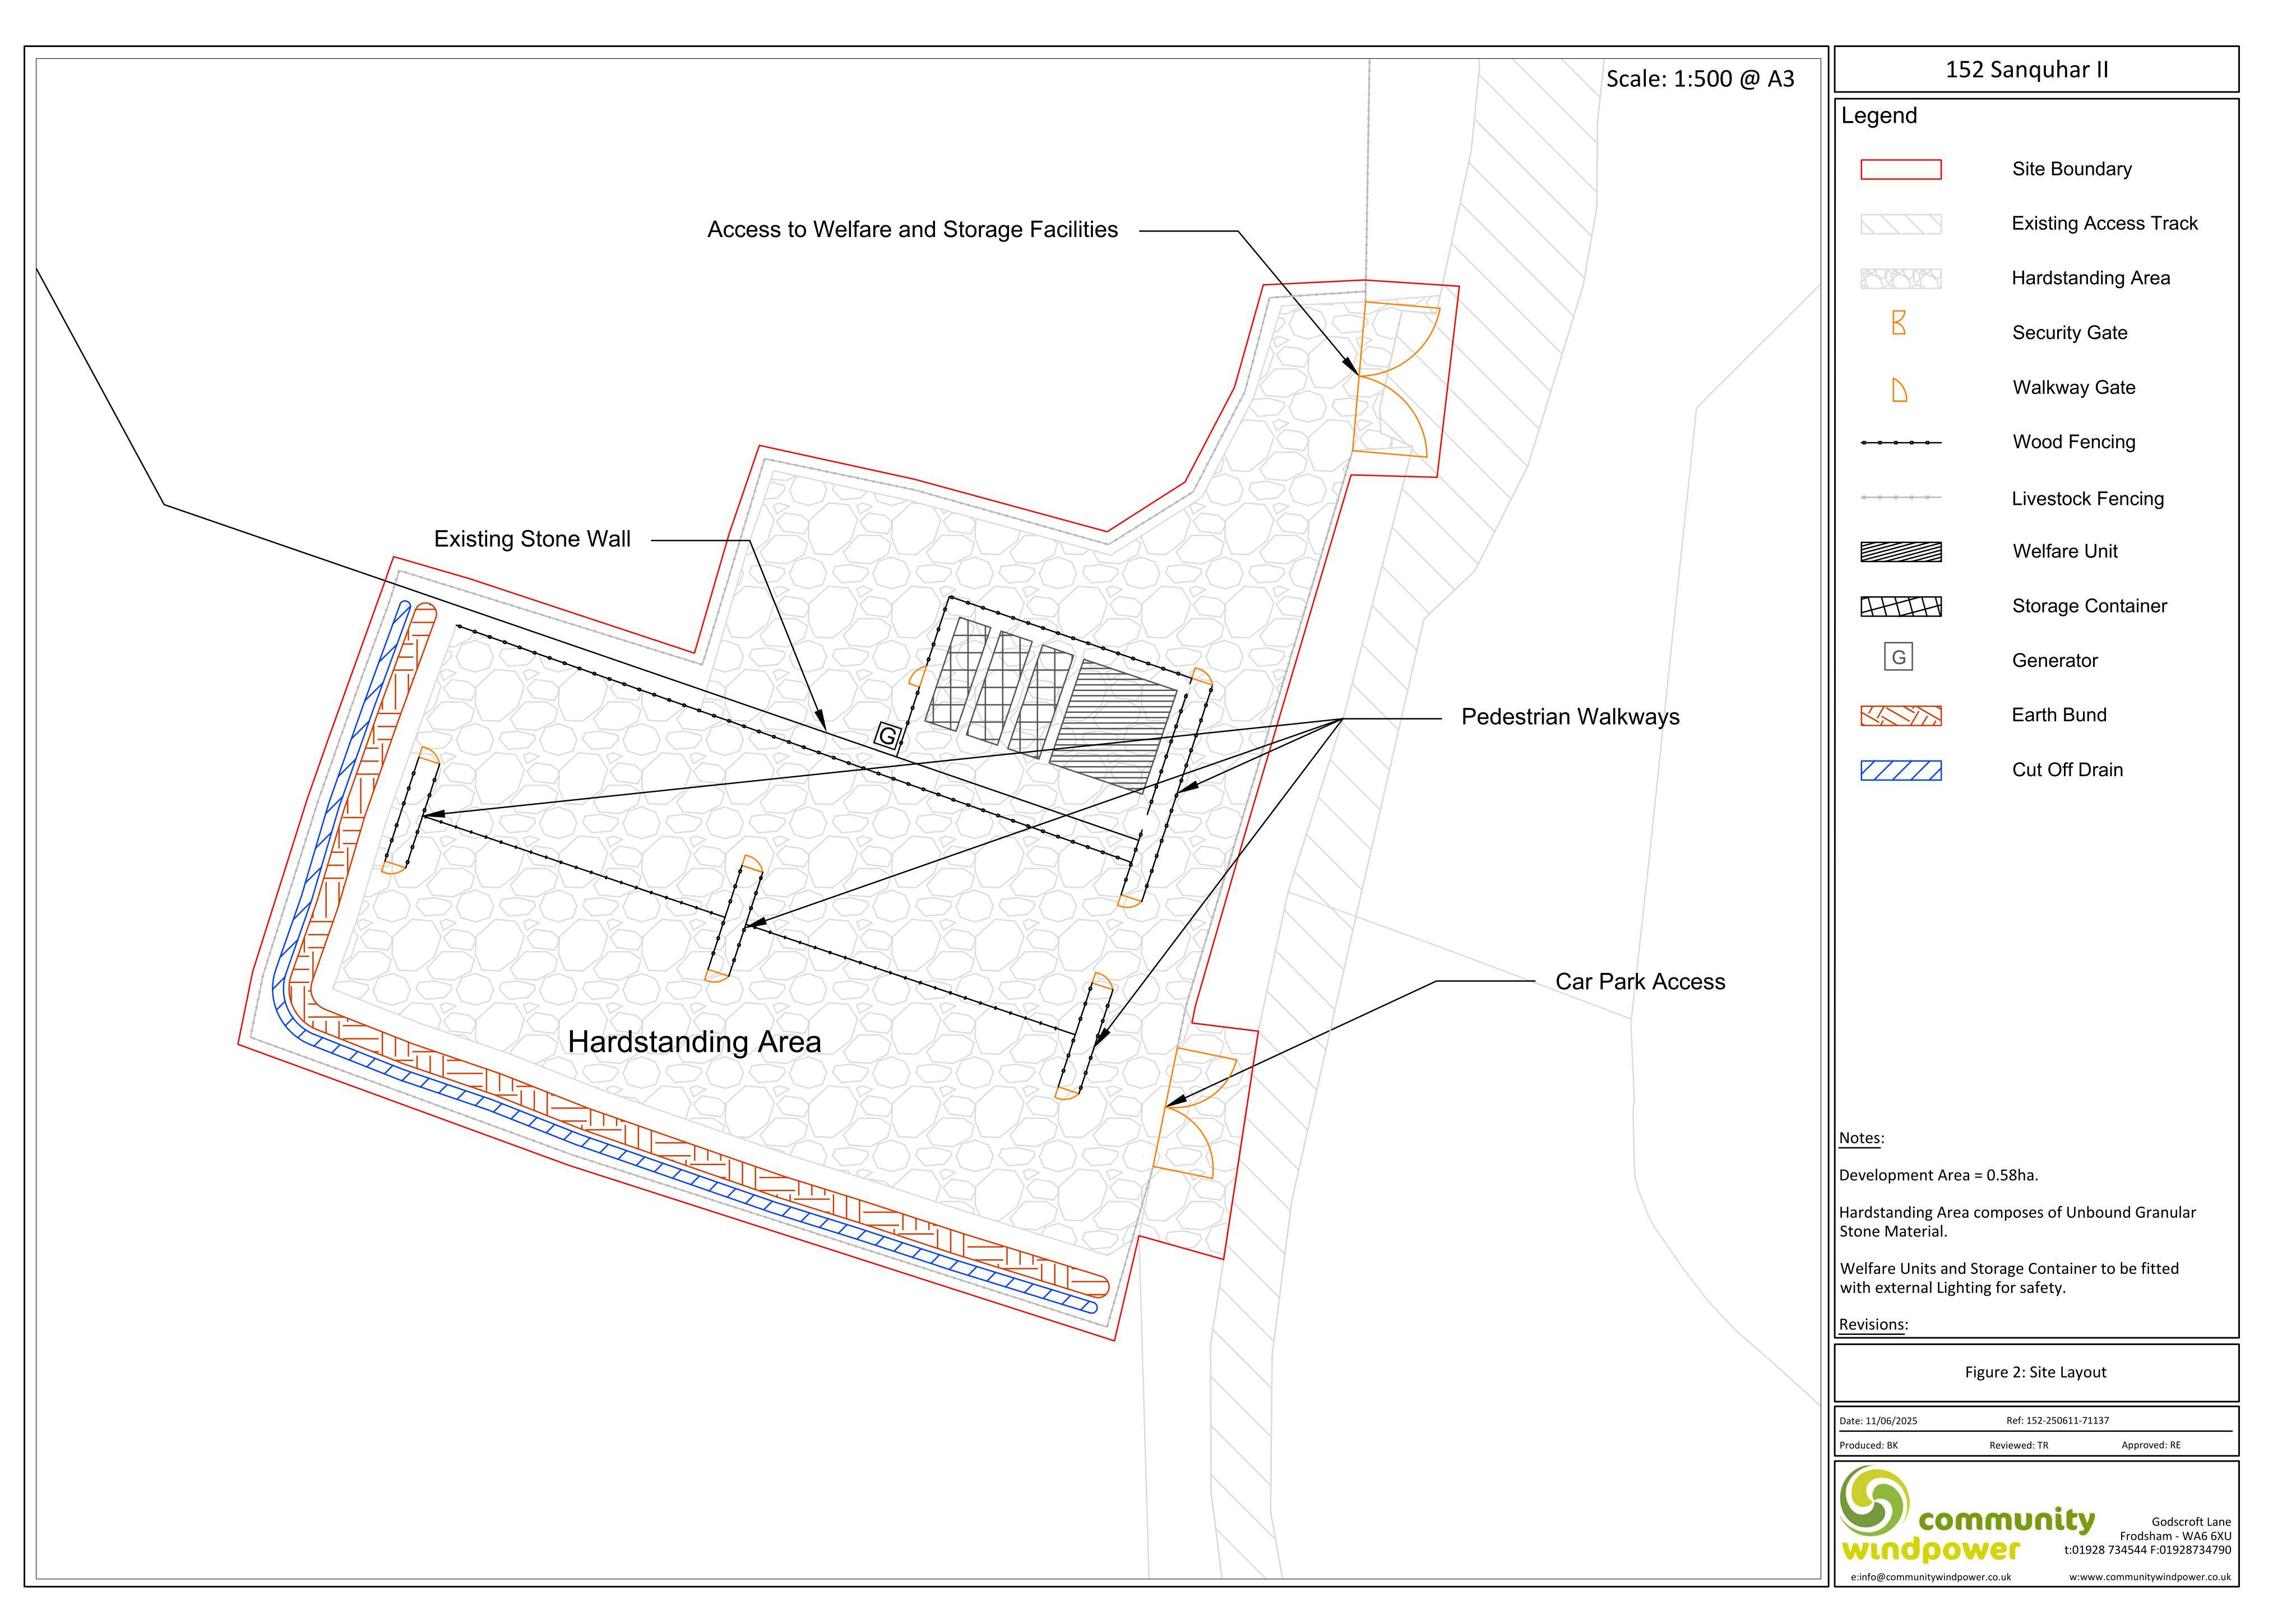Select the 'Date: 11/06/2025' field
Screen dimensions: 2296x1623
pyautogui.click(x=1878, y=1420)
